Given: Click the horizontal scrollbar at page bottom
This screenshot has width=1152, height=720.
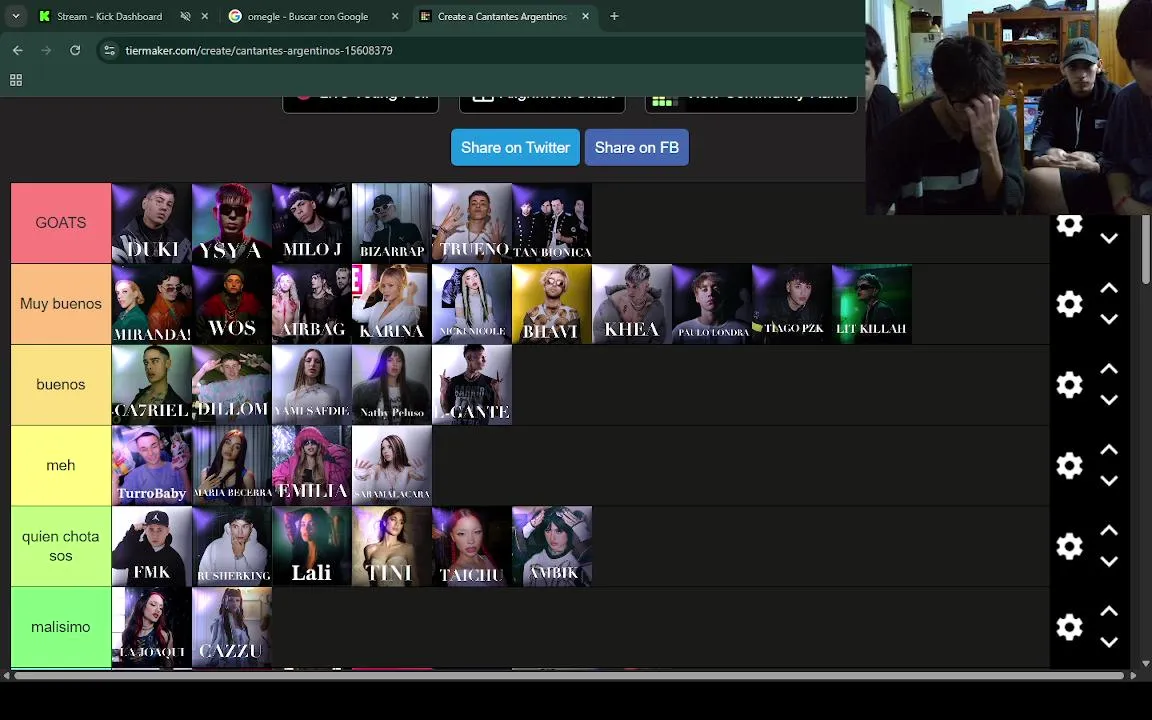Looking at the screenshot, I should pos(569,675).
